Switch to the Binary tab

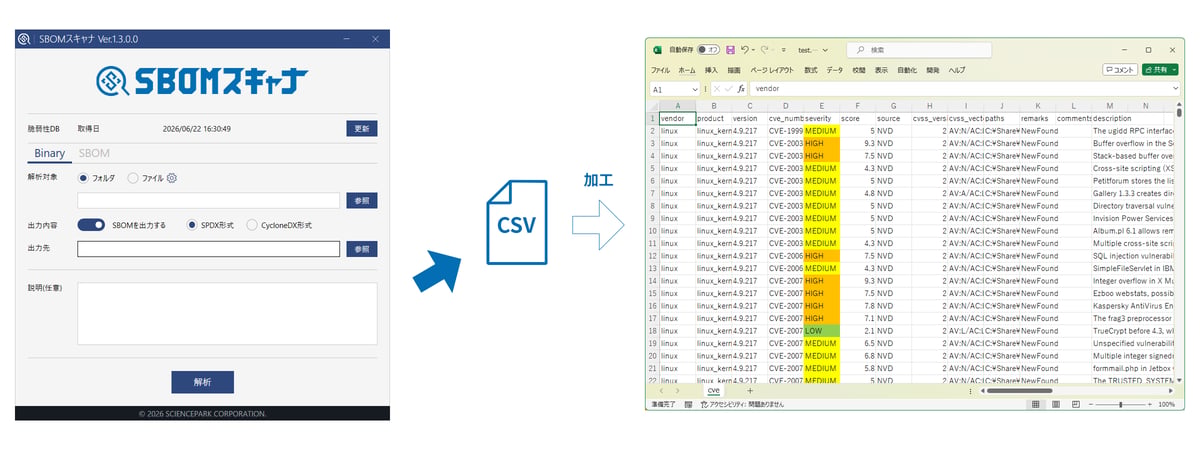pos(50,153)
